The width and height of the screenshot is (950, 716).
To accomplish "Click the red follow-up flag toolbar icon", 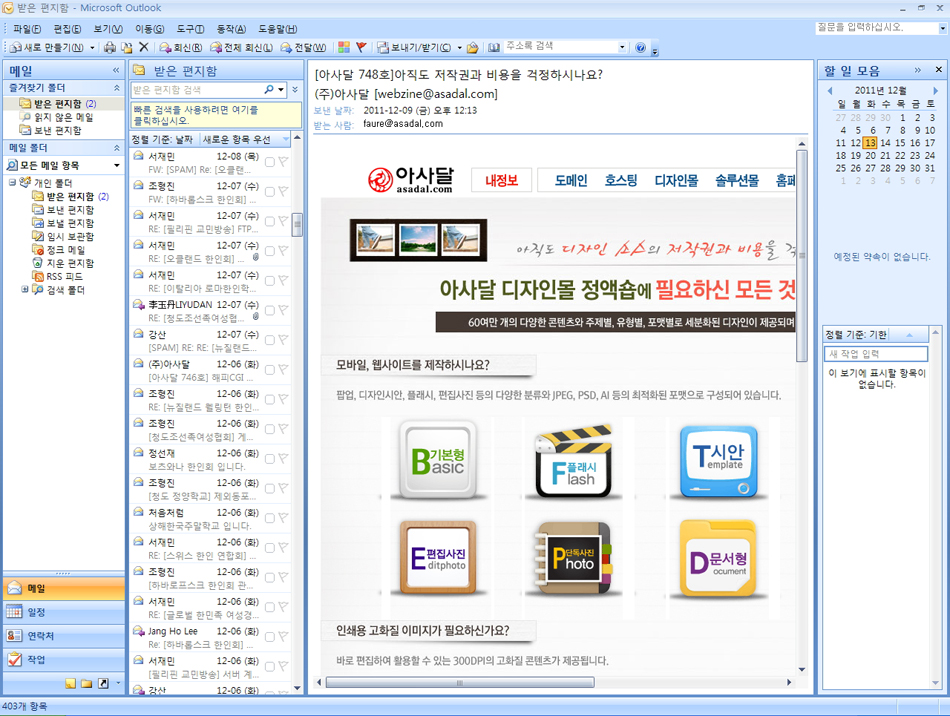I will point(361,47).
